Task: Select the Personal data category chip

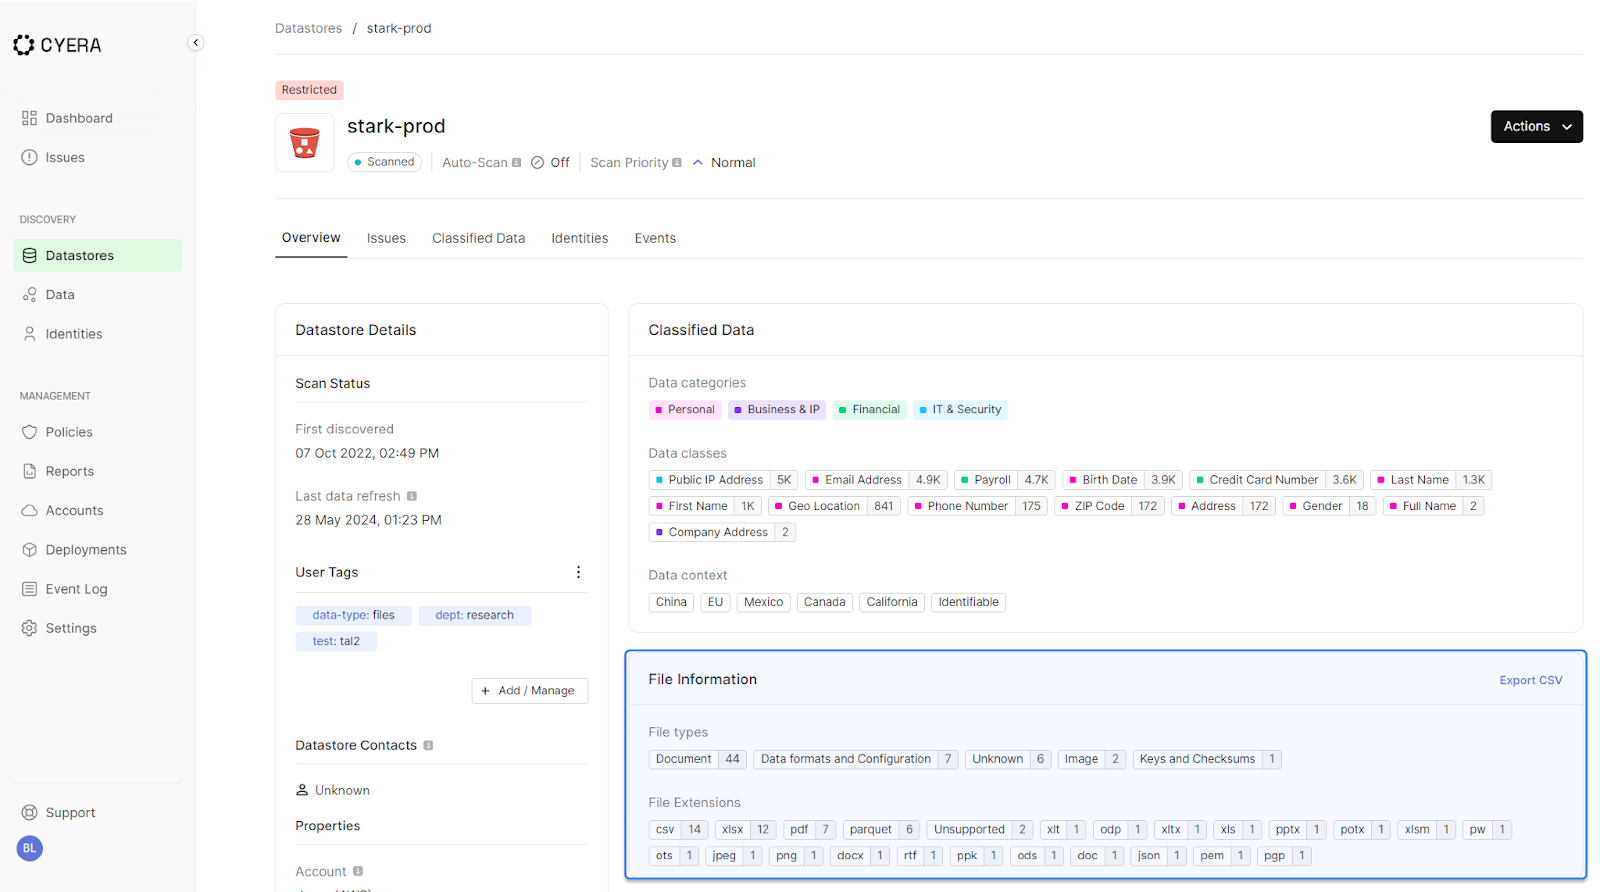Action: click(685, 409)
